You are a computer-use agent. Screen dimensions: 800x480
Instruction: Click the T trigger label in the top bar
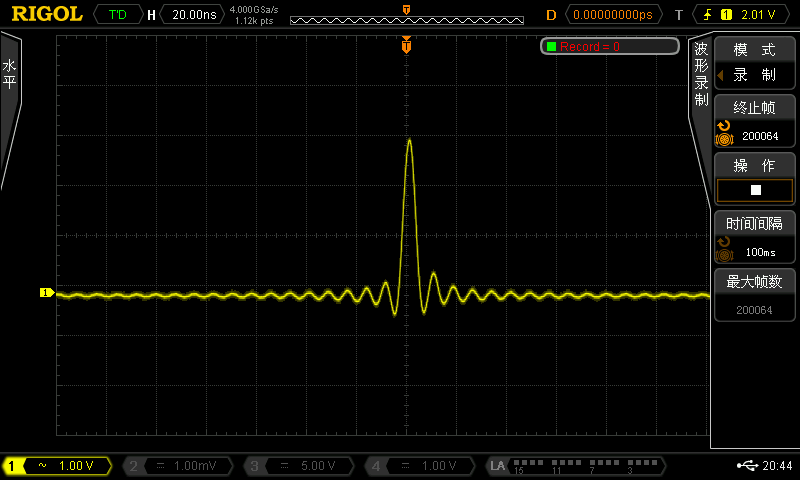pyautogui.click(x=679, y=15)
